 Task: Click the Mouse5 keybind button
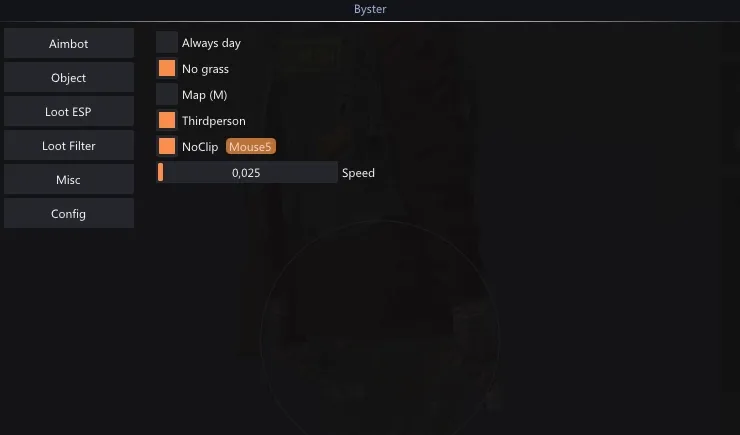251,147
